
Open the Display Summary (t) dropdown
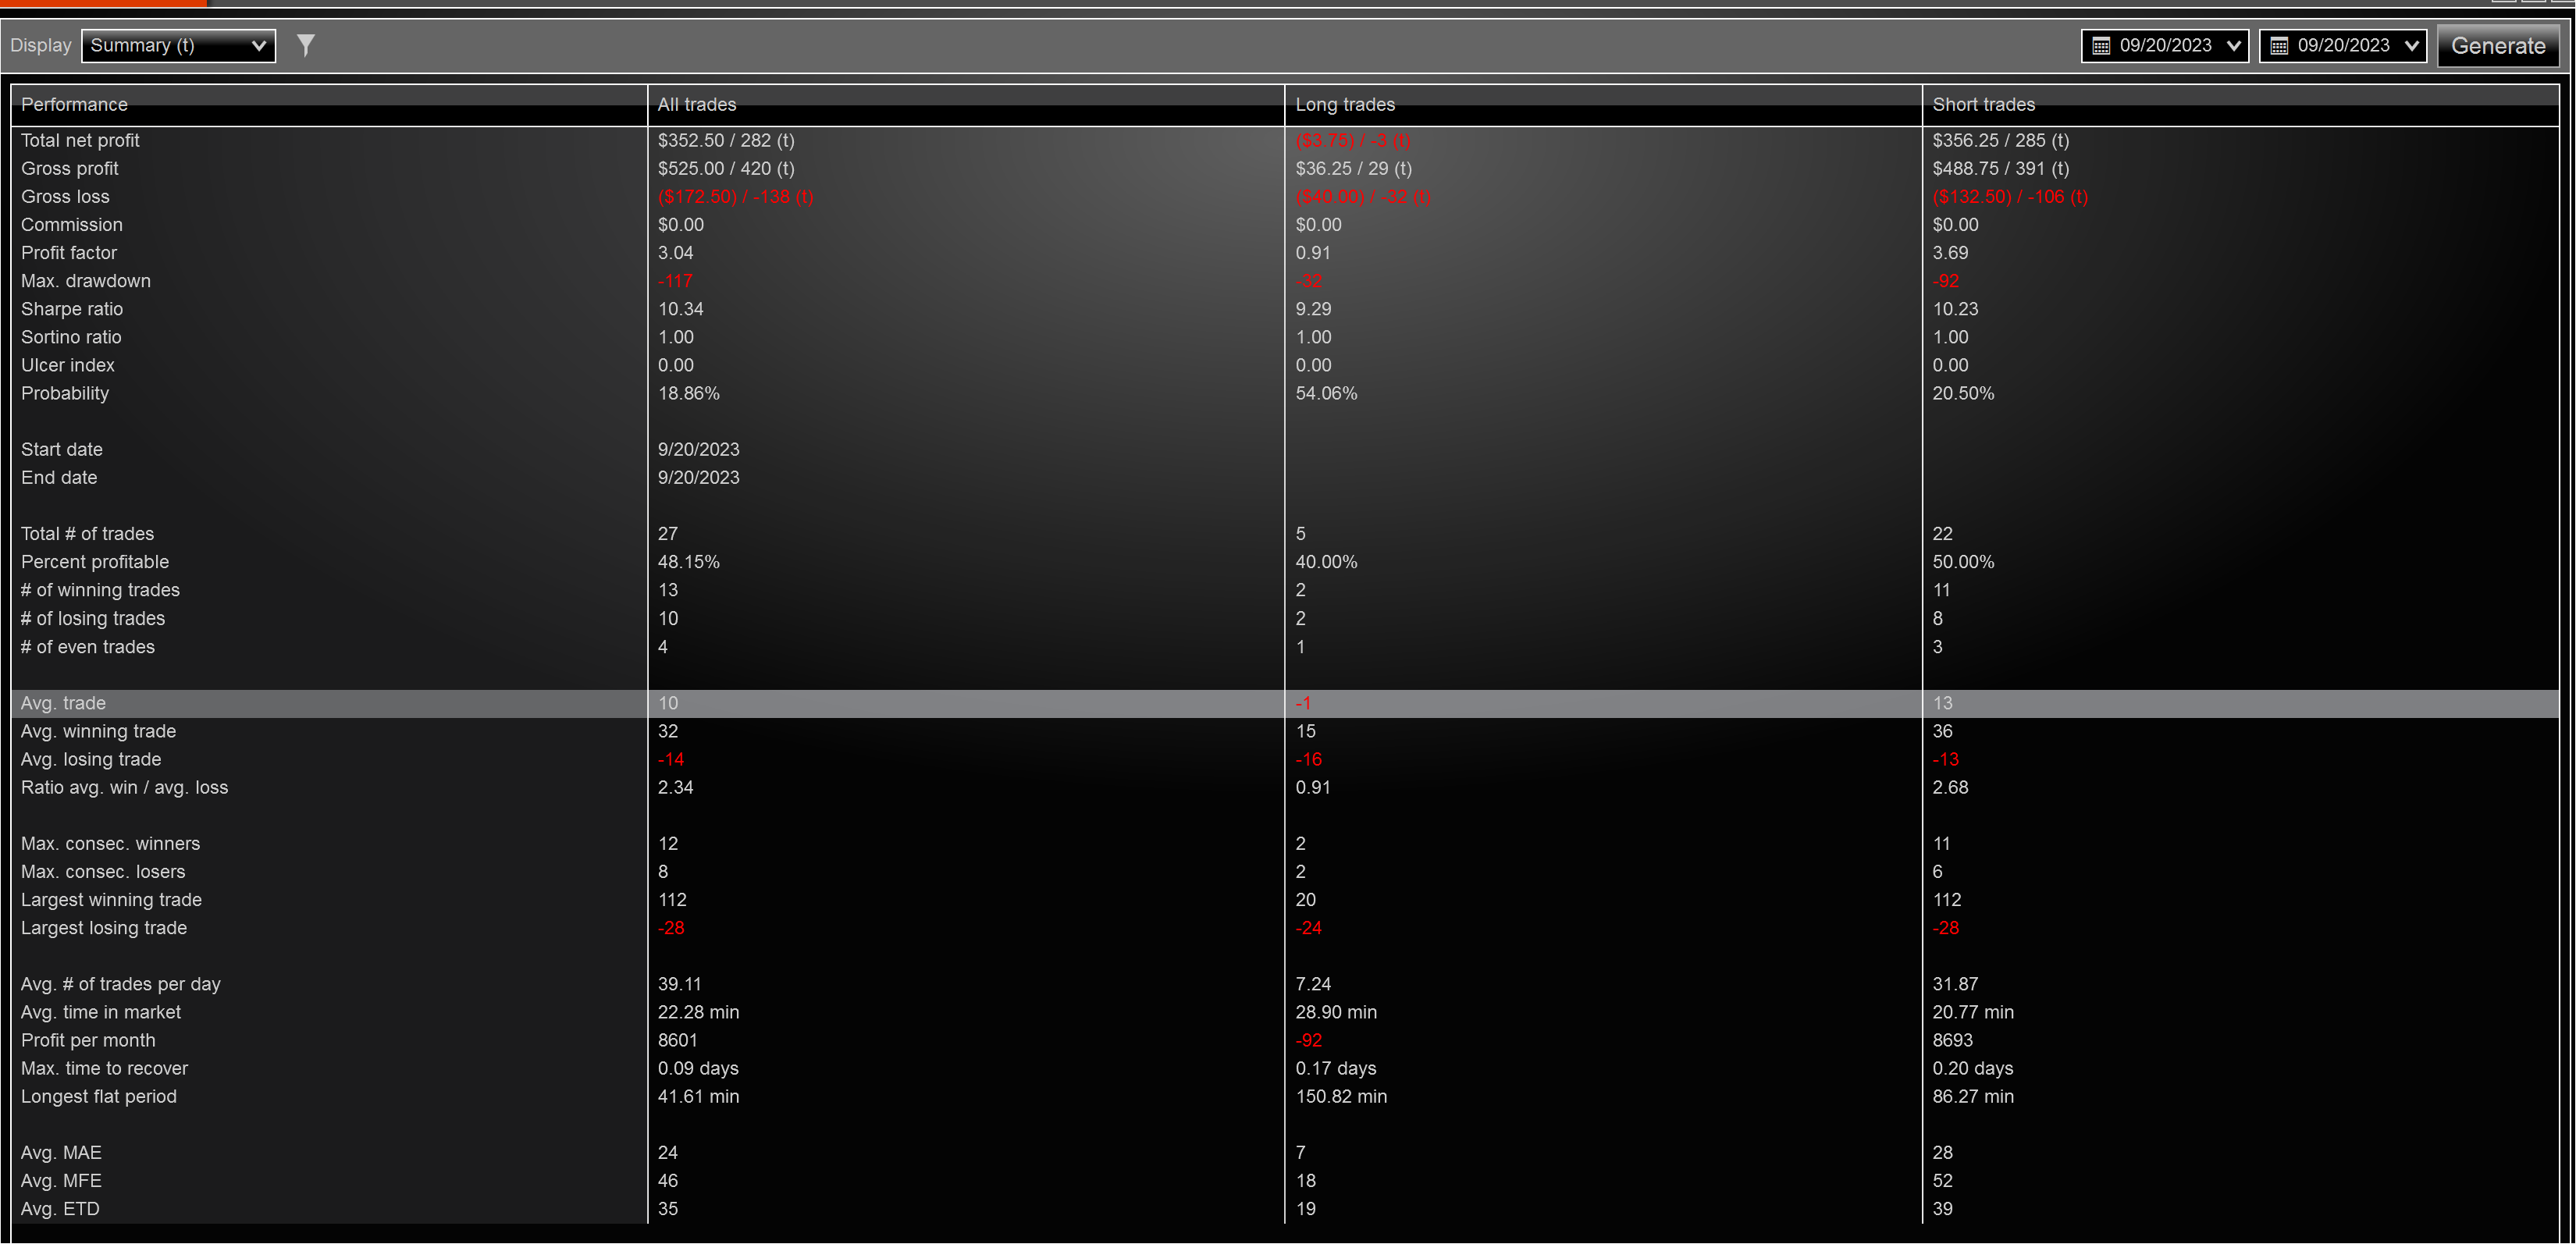click(178, 45)
